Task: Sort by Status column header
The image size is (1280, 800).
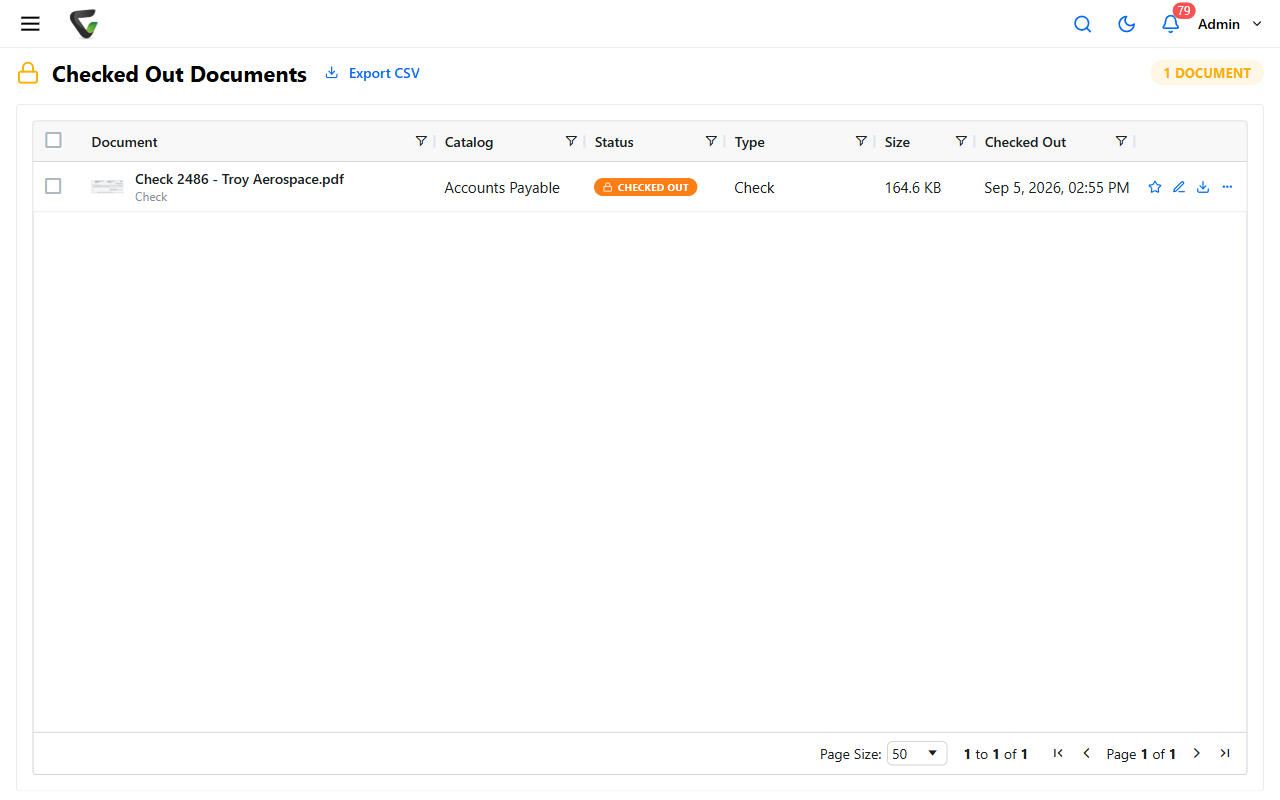Action: click(614, 142)
